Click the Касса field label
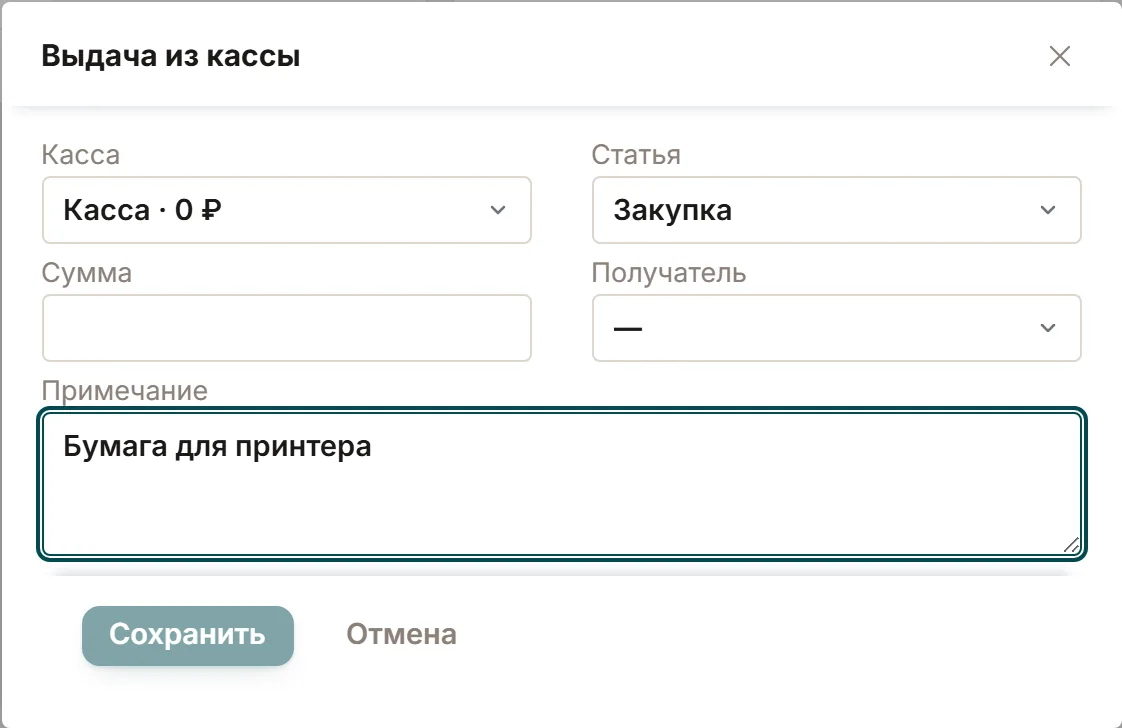Viewport: 1122px width, 728px height. (x=81, y=155)
